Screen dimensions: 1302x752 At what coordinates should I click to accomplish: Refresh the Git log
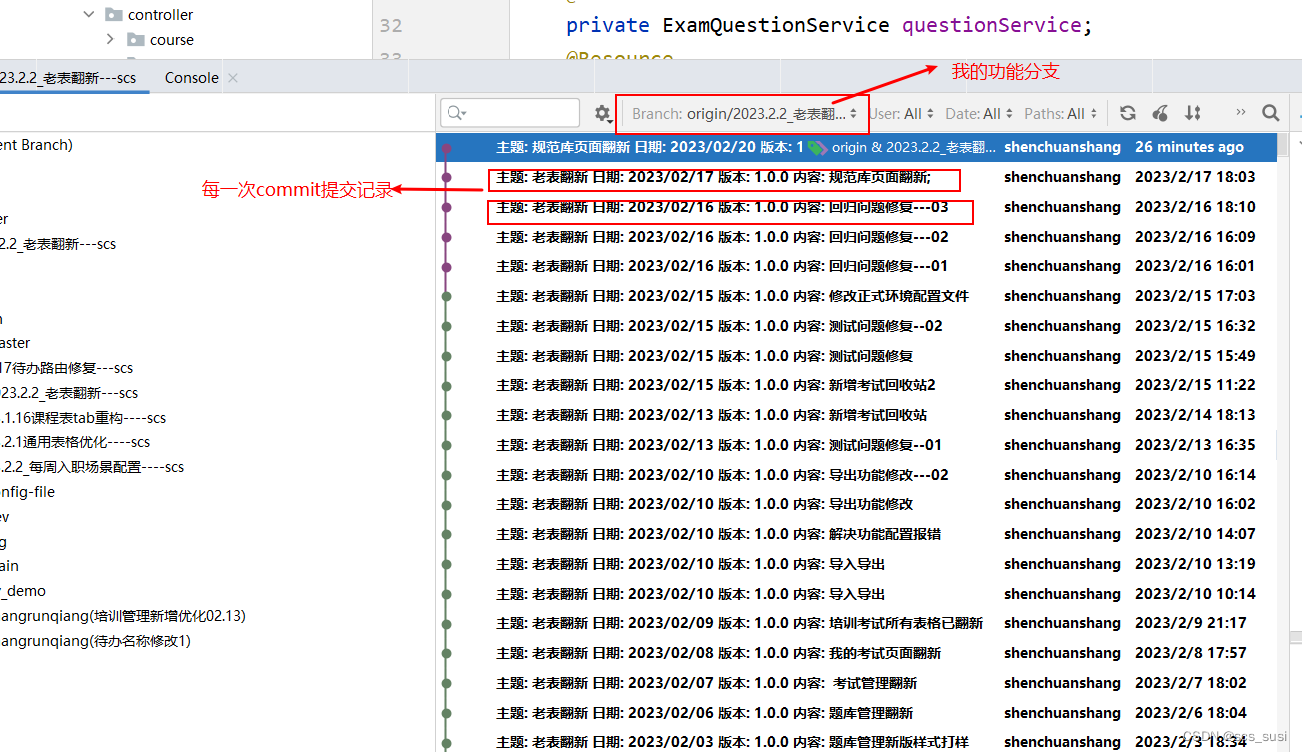(1128, 114)
